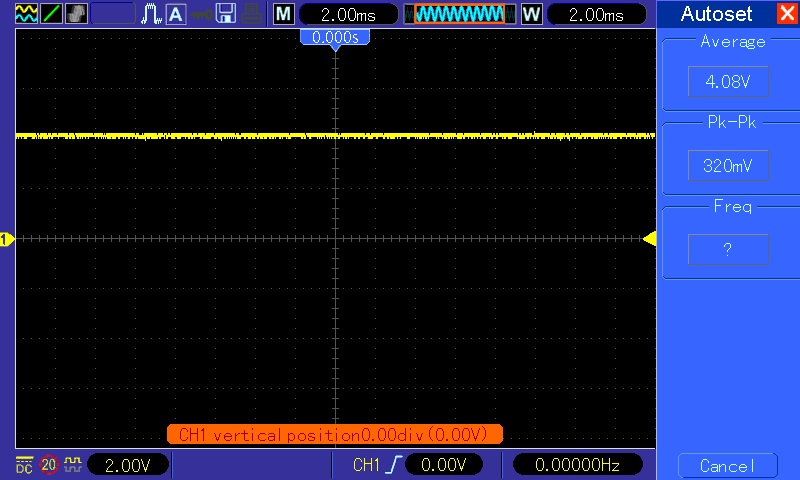Click the yellow square wave icon at bottom

coord(73,465)
